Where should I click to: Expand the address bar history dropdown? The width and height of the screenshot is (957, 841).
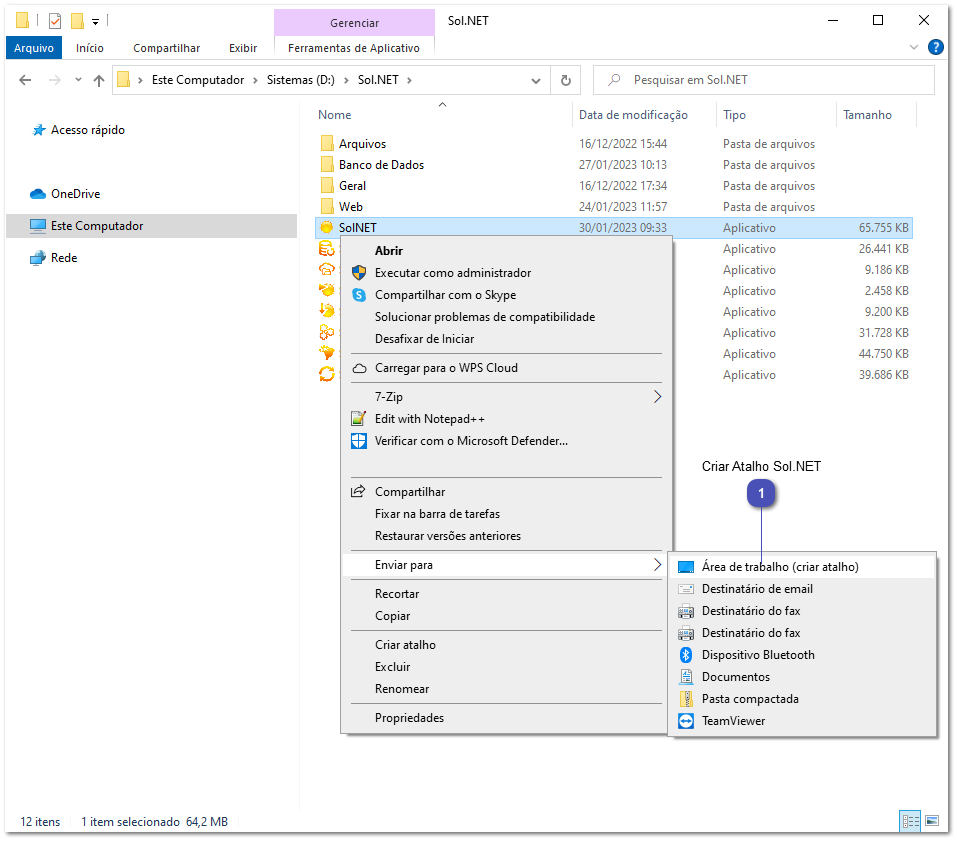tap(536, 79)
